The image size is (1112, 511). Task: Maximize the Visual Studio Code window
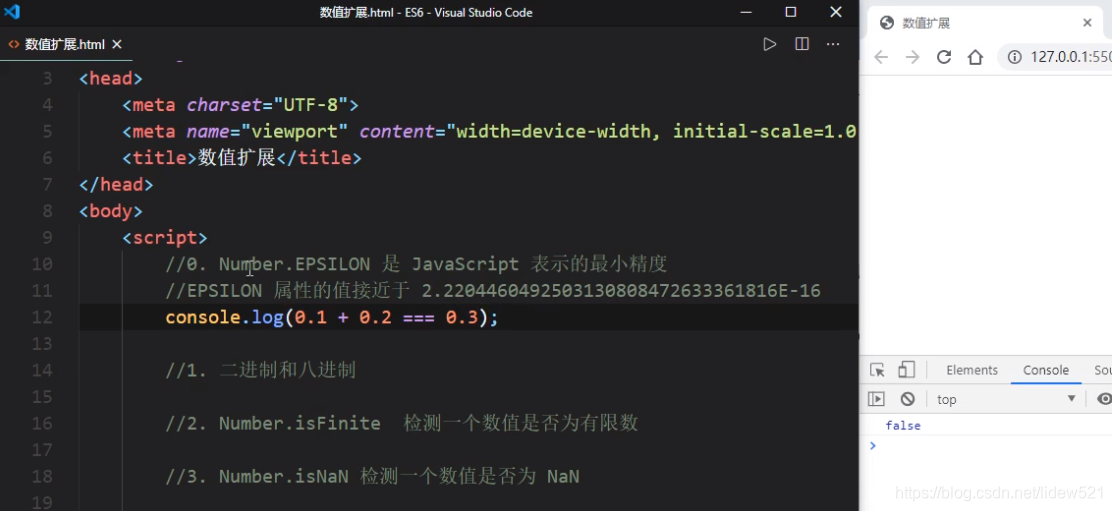[x=791, y=12]
